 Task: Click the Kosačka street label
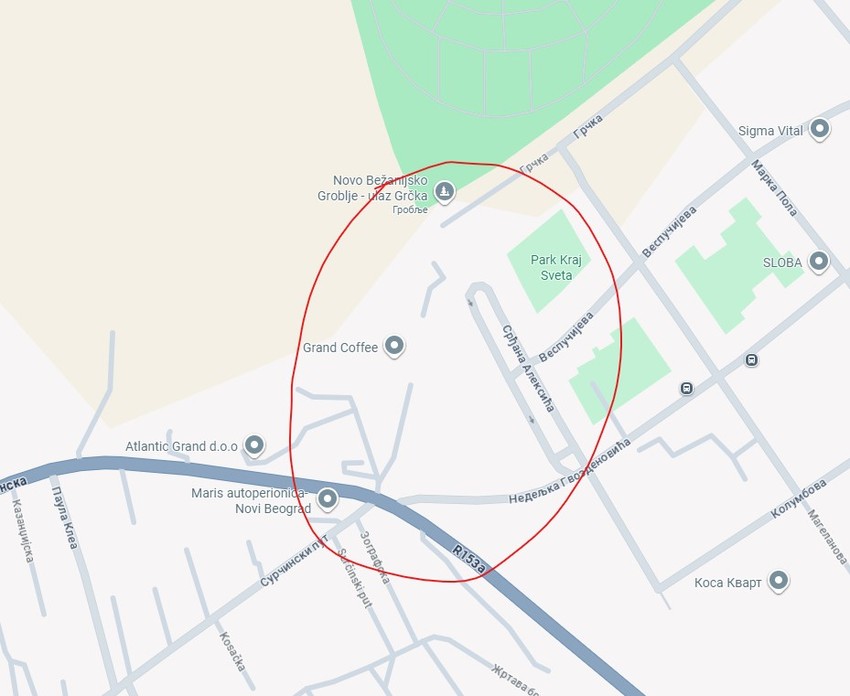233,652
